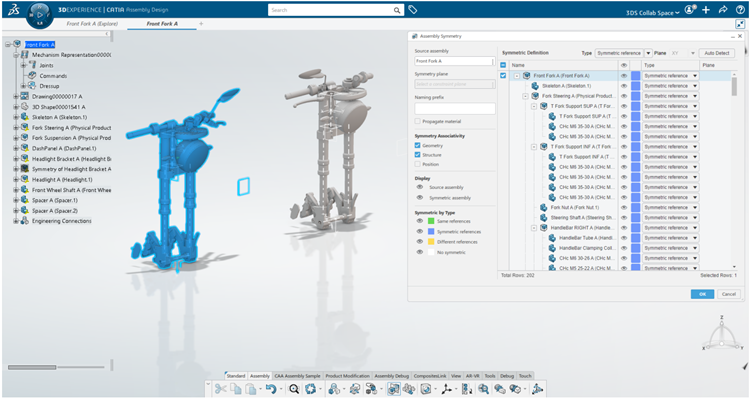Click the tag icon beside search bar
Viewport: 752px width, 400px height.
(414, 10)
